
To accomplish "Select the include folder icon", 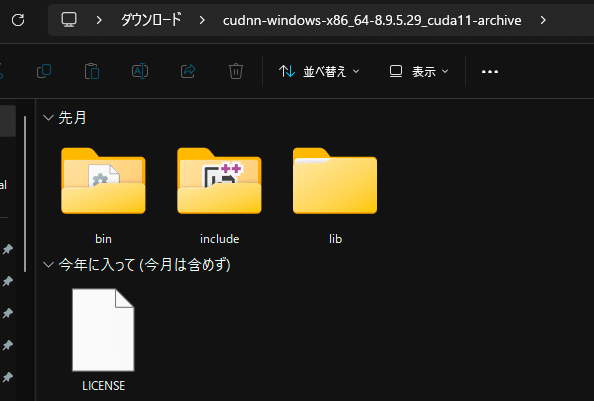I will [x=219, y=181].
